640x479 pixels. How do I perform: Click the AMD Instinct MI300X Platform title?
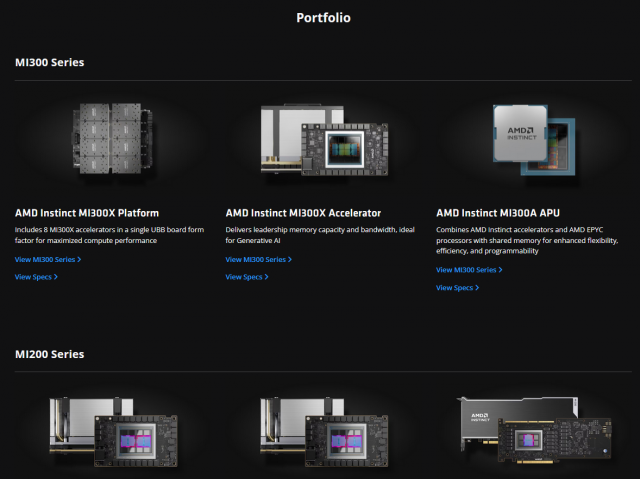(x=87, y=213)
